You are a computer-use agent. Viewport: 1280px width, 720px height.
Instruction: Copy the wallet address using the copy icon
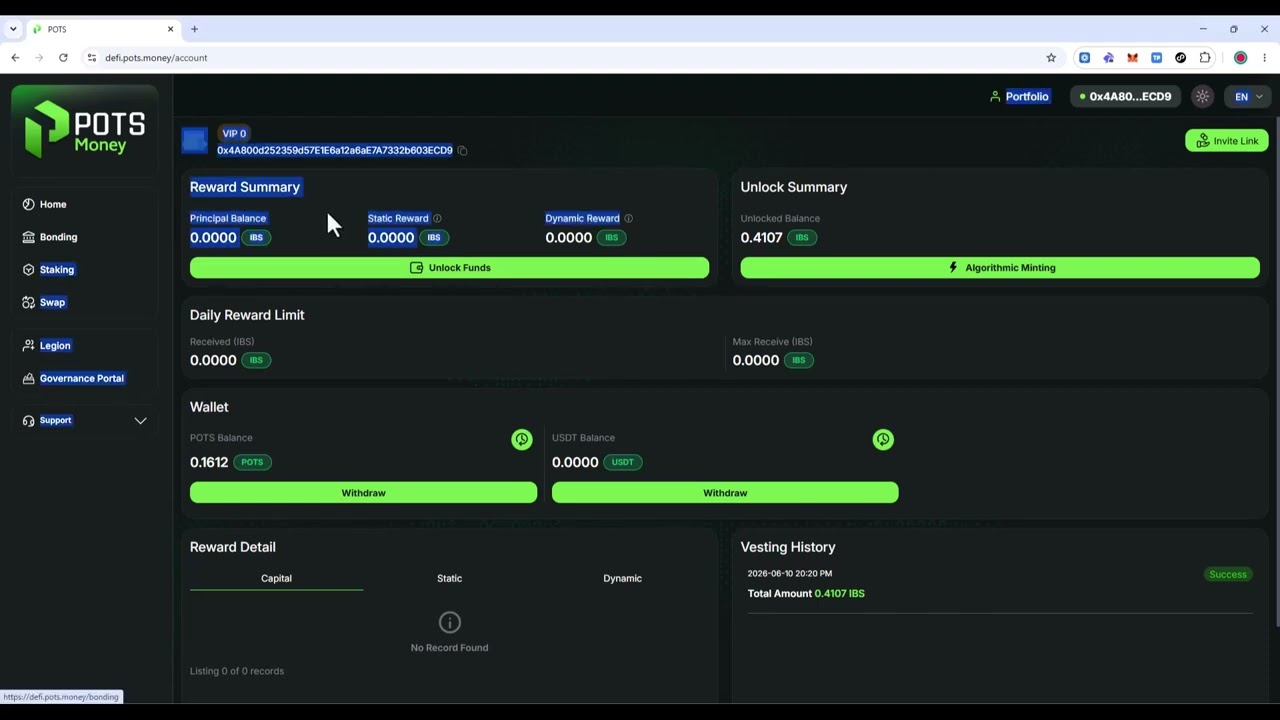tap(462, 151)
